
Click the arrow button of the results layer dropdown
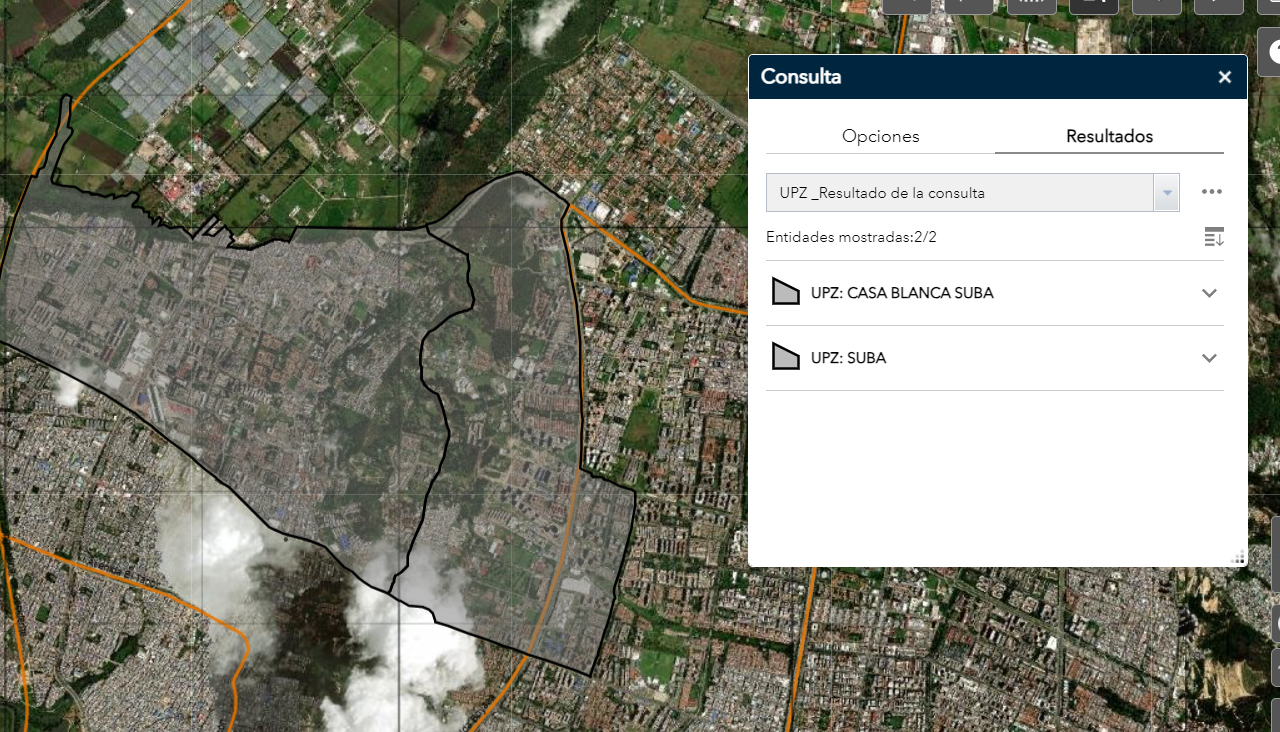click(1166, 193)
